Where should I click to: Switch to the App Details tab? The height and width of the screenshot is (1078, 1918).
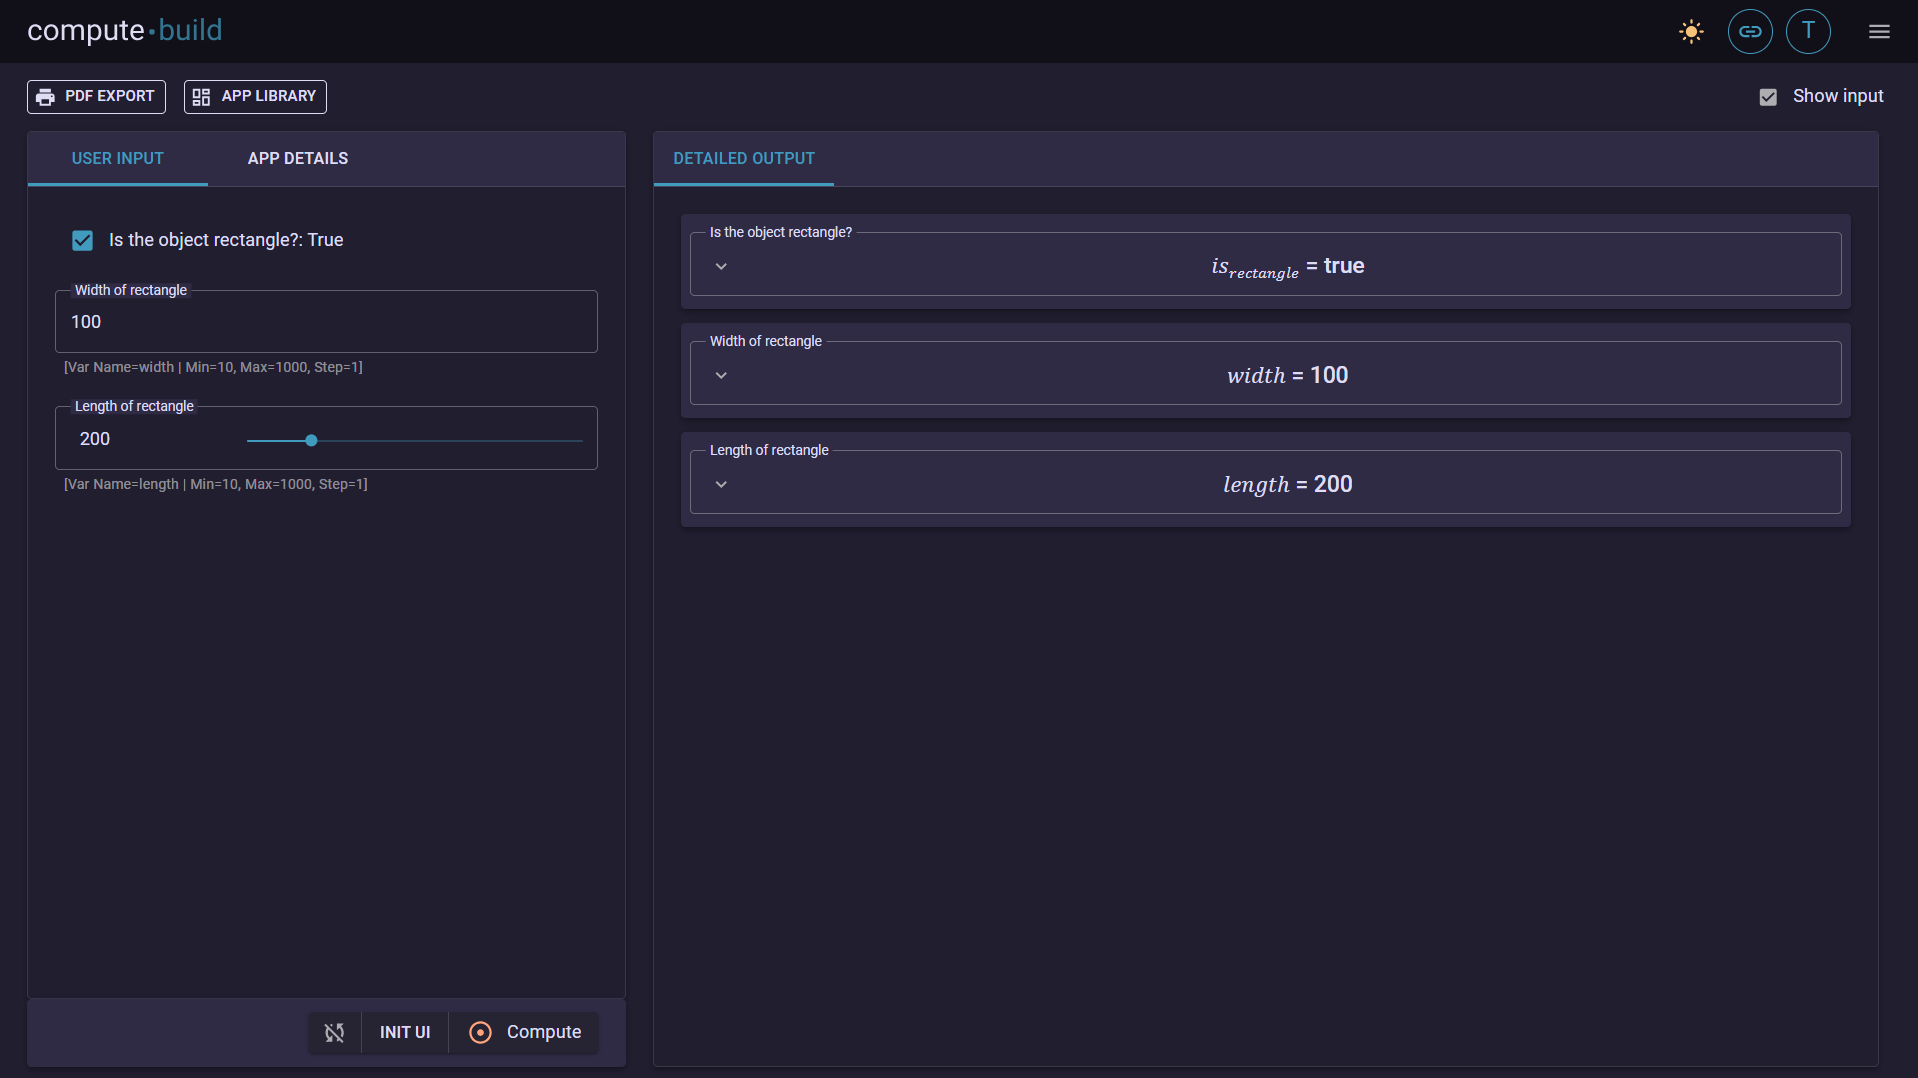pyautogui.click(x=298, y=159)
